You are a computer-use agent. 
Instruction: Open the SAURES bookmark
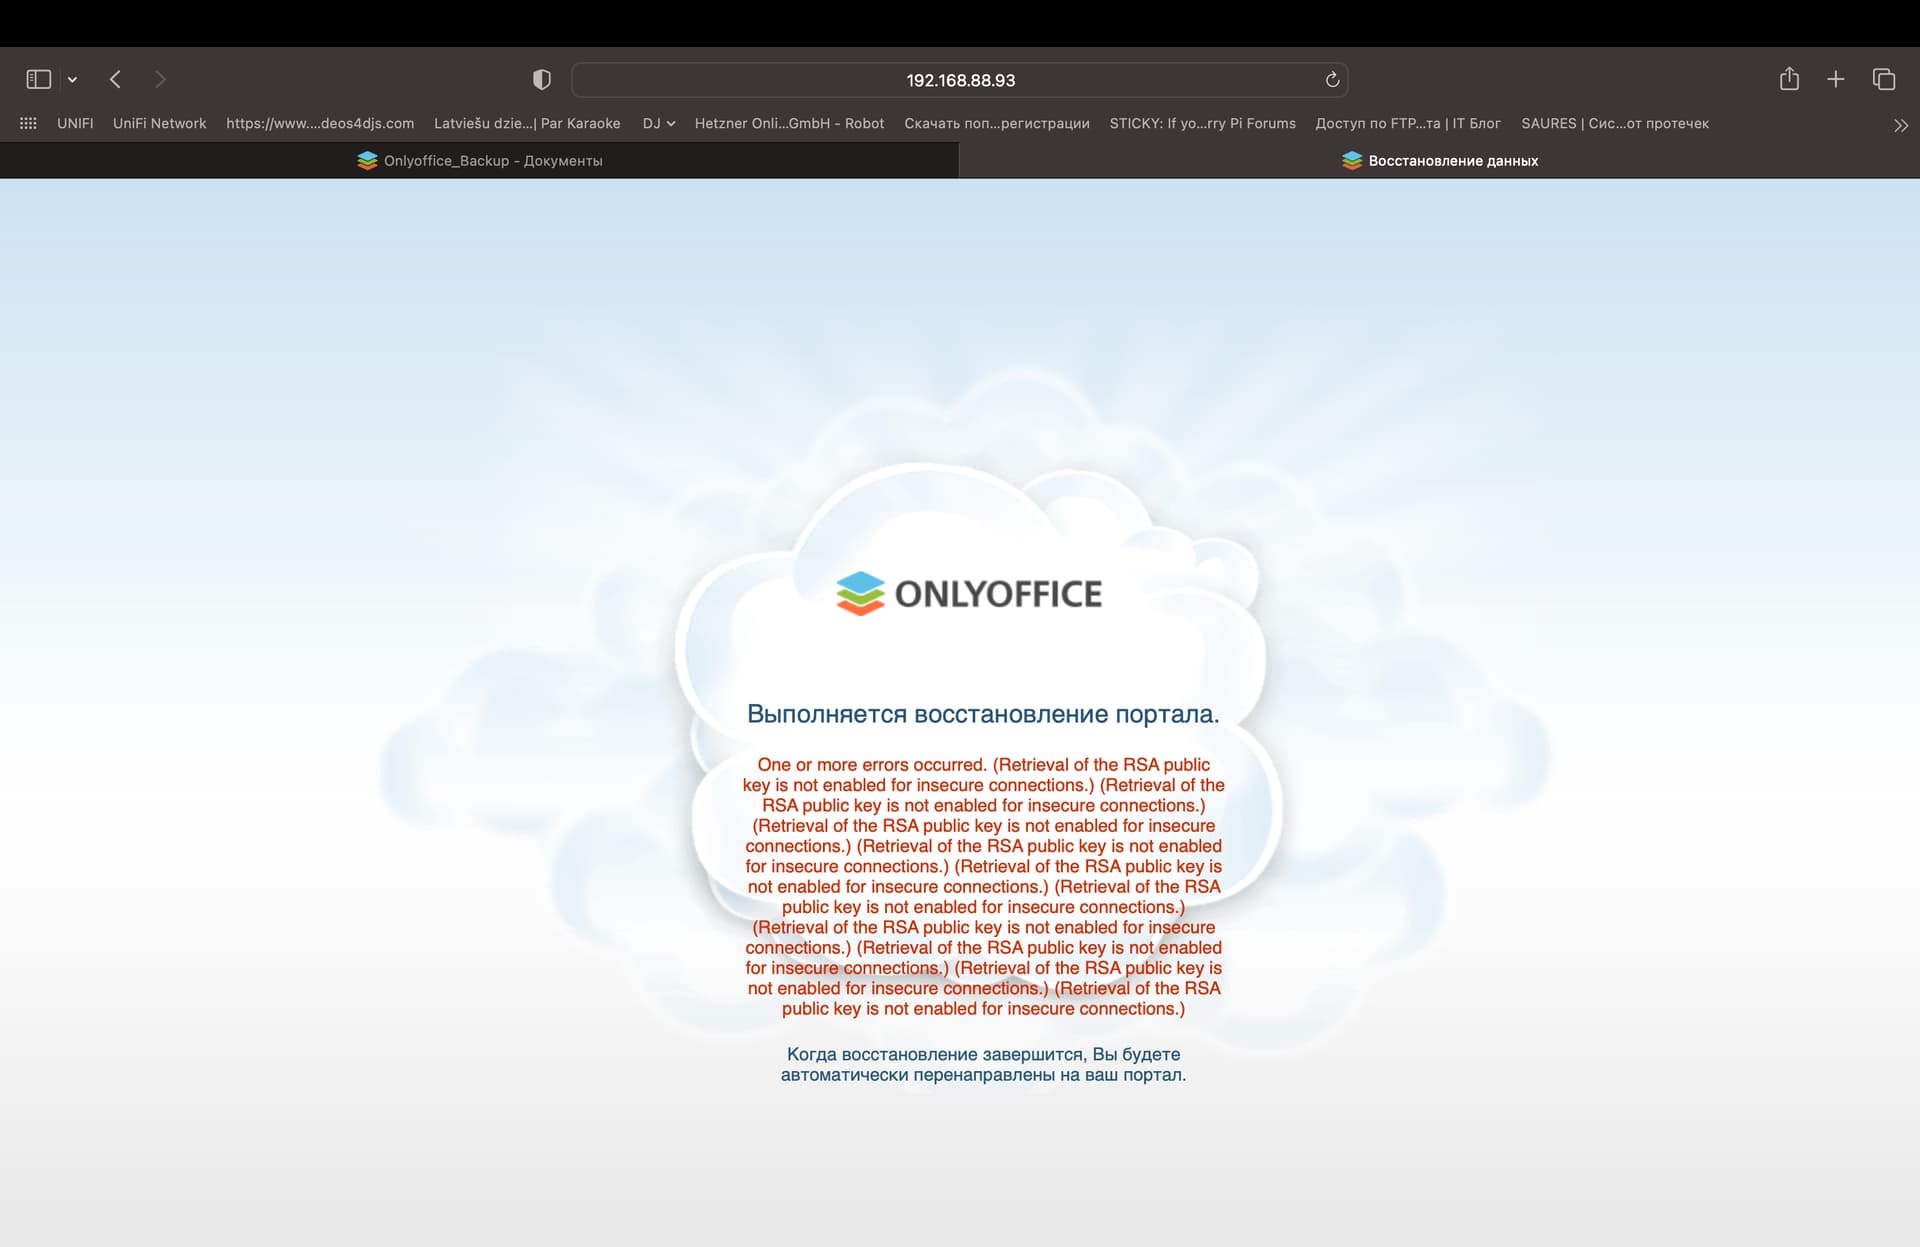coord(1615,123)
